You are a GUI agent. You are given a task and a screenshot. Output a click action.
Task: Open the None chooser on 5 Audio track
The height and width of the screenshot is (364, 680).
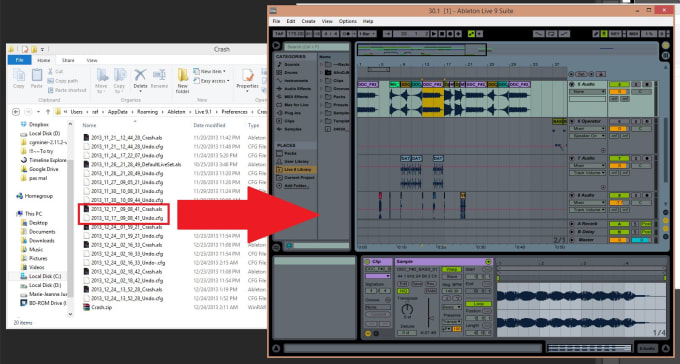tap(587, 92)
